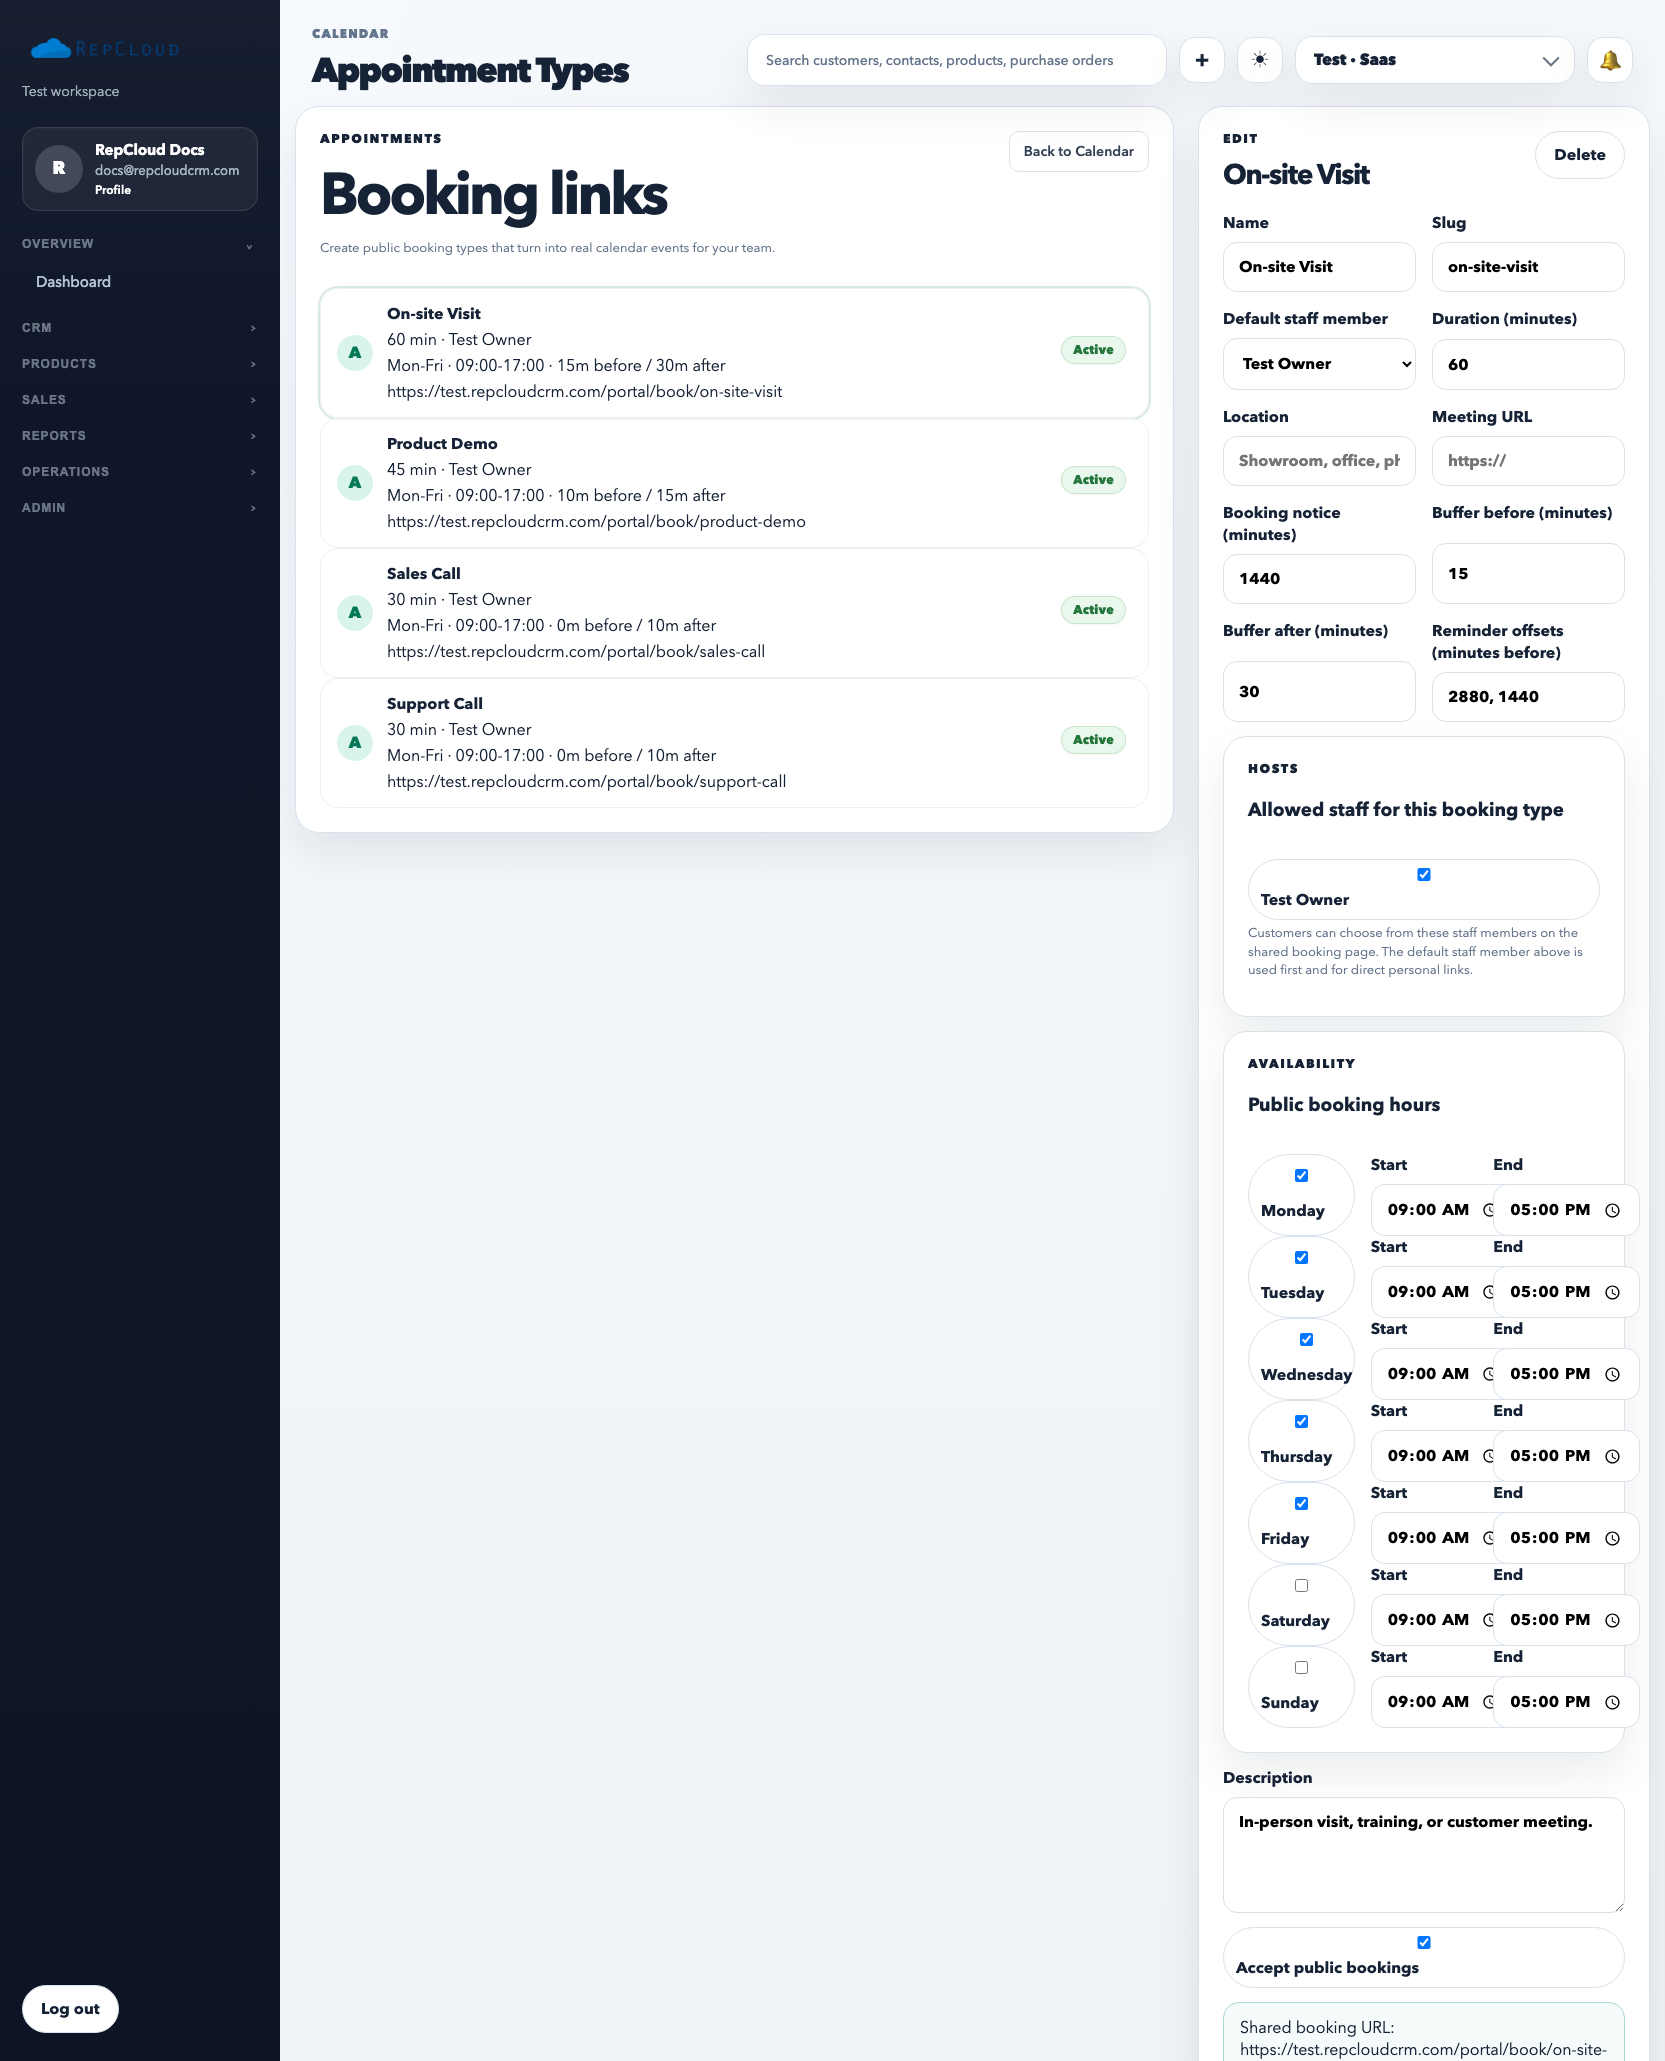Click the R profile avatar
Screen dimensions: 1665x2061
[59, 168]
